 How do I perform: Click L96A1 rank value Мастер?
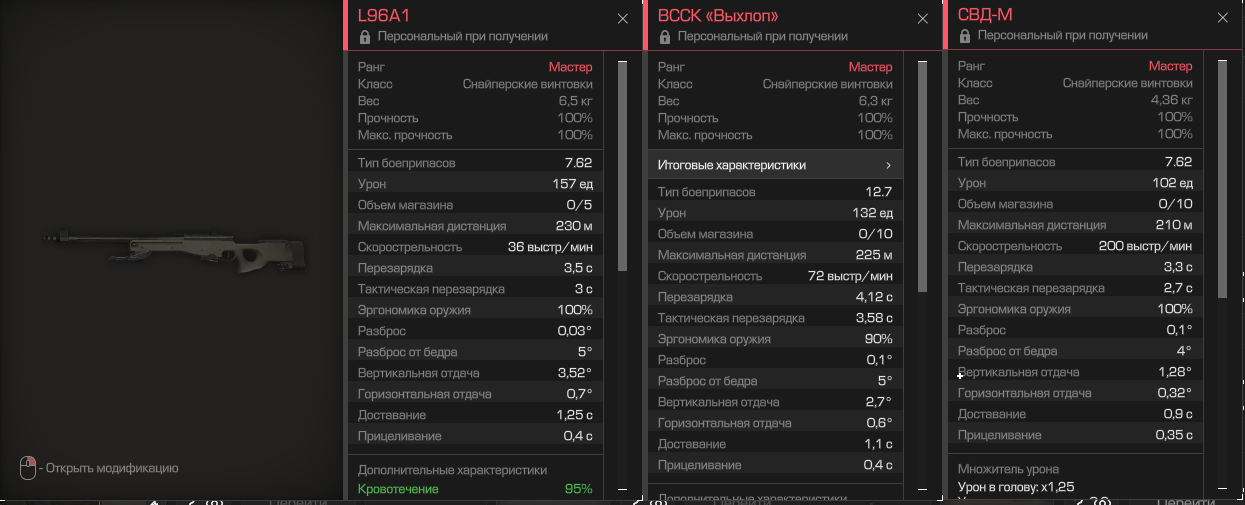(x=570, y=67)
